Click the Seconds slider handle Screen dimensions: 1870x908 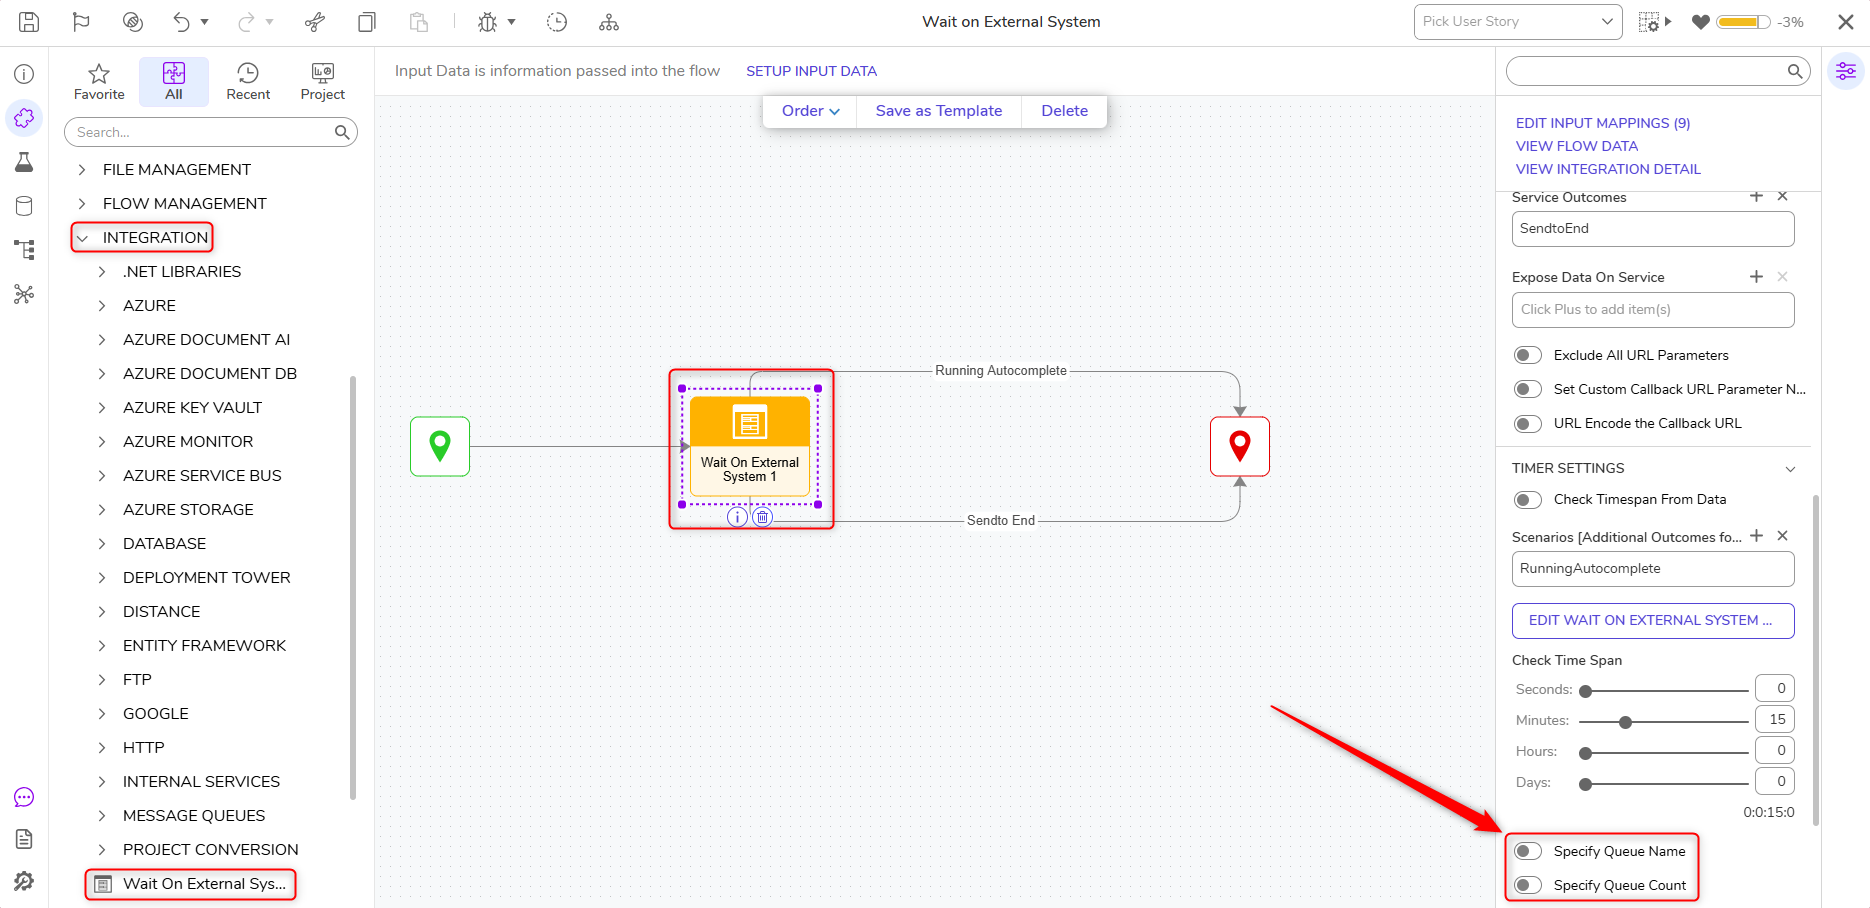(x=1585, y=691)
